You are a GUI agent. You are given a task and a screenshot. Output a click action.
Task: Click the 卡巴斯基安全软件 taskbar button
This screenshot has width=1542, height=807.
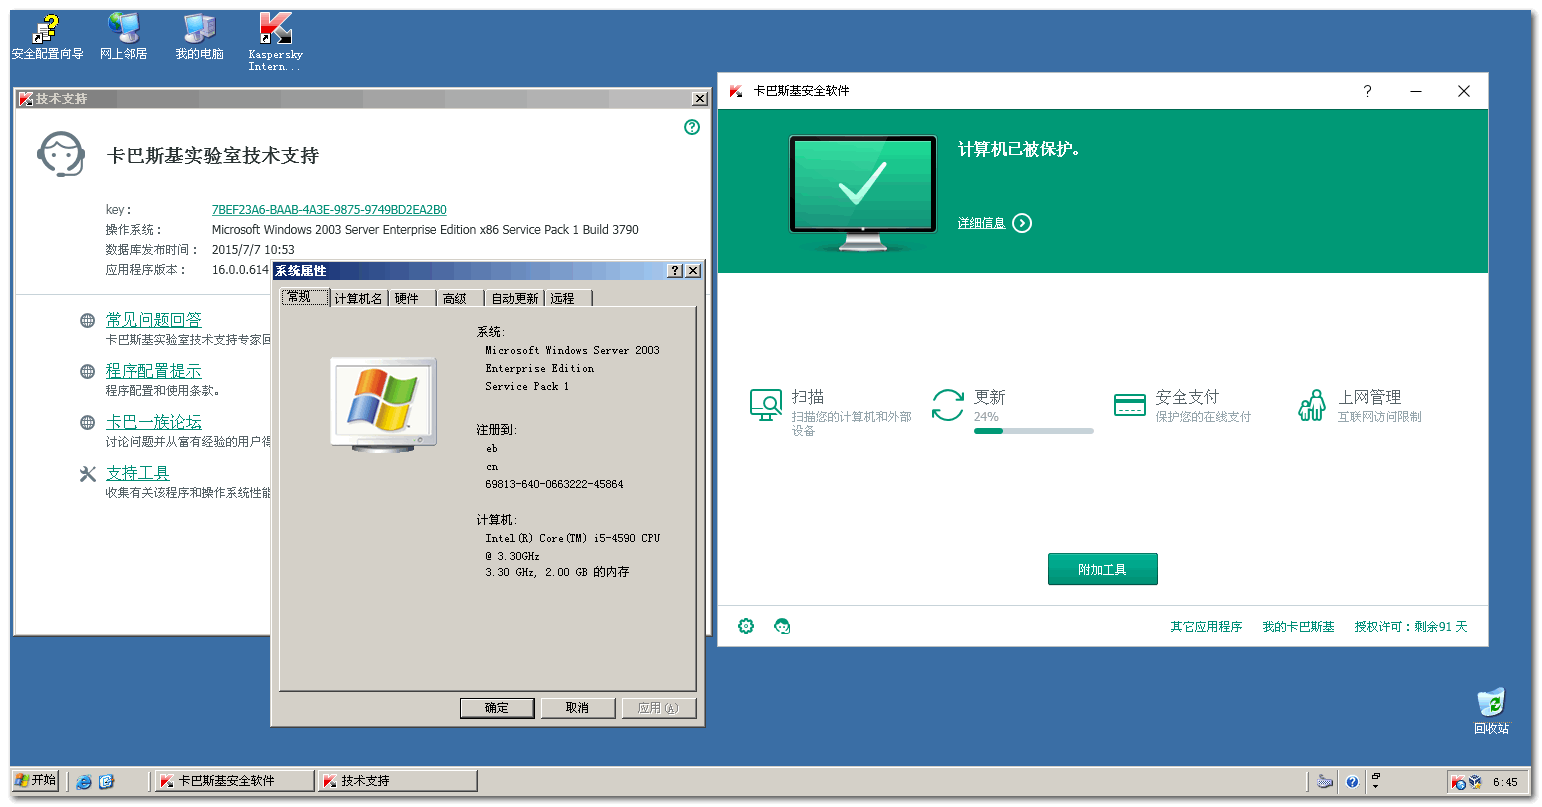coord(234,781)
